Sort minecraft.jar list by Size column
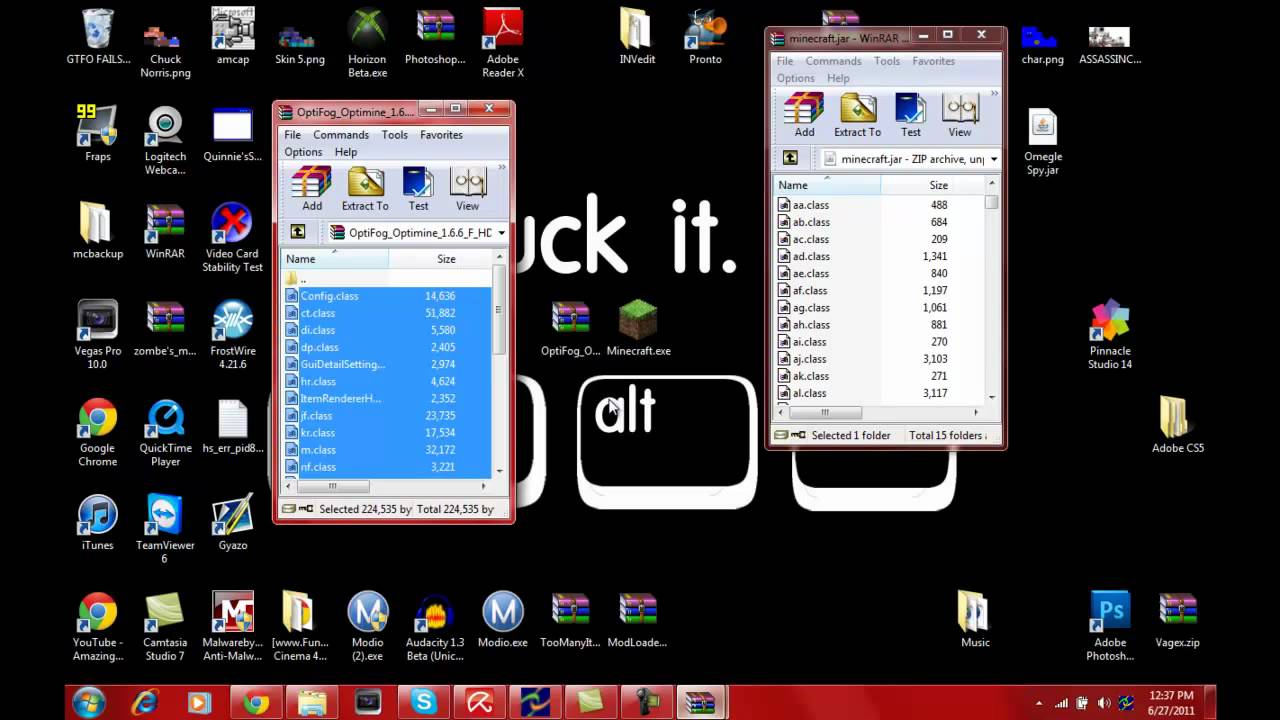The height and width of the screenshot is (720, 1280). pos(932,185)
